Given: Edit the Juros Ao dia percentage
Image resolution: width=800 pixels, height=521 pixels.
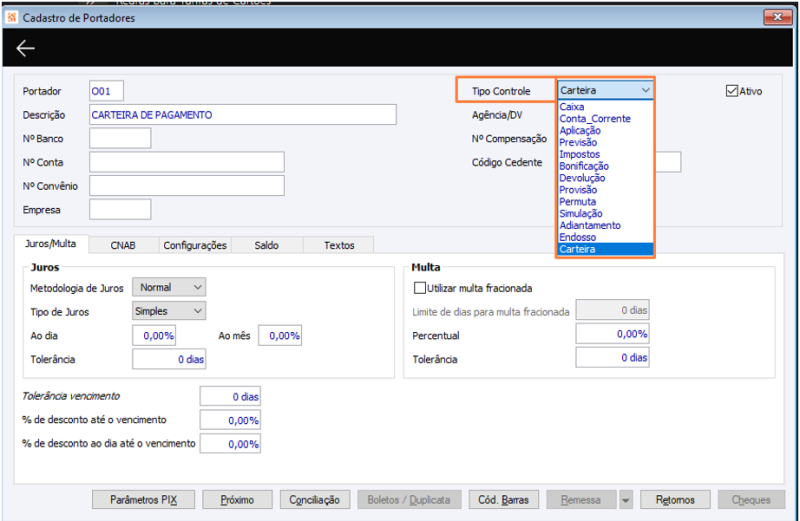Looking at the screenshot, I should click(154, 335).
